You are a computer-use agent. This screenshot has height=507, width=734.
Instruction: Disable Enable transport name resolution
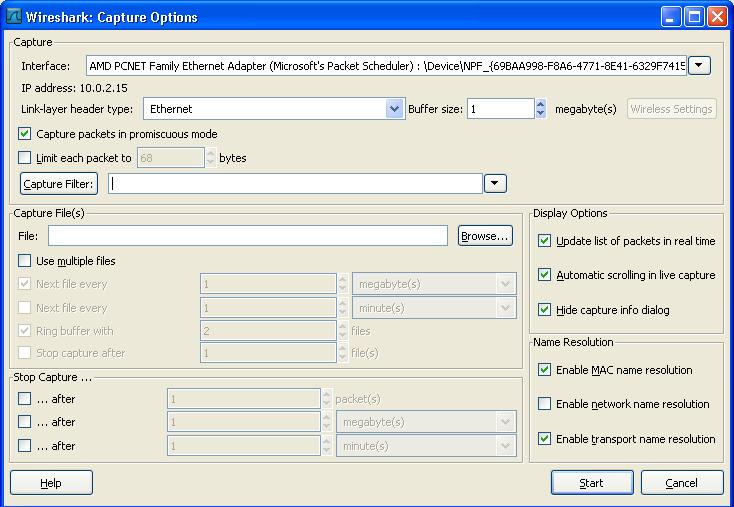pyautogui.click(x=544, y=439)
